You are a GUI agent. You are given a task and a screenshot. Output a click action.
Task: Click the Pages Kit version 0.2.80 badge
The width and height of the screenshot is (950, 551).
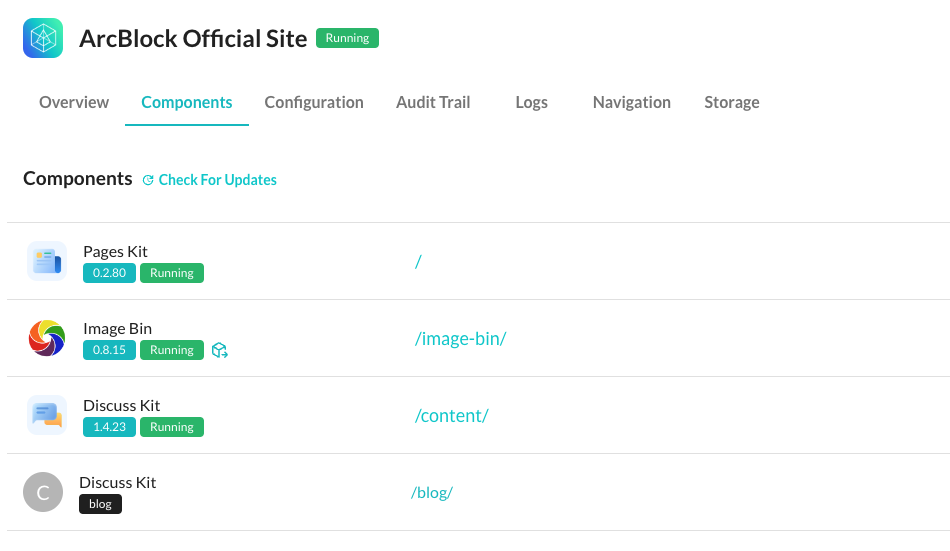tap(109, 273)
